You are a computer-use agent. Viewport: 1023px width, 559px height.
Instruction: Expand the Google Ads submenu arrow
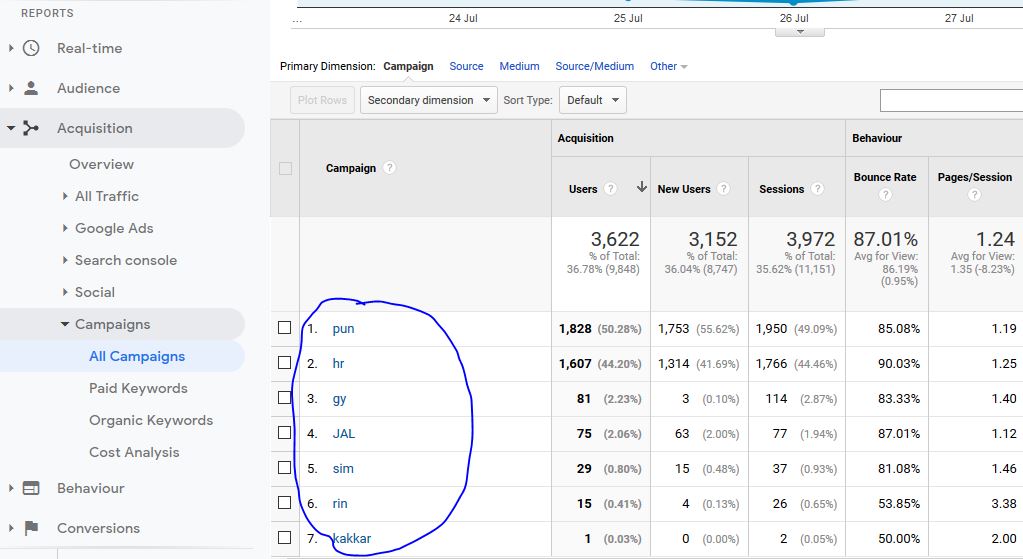(65, 228)
